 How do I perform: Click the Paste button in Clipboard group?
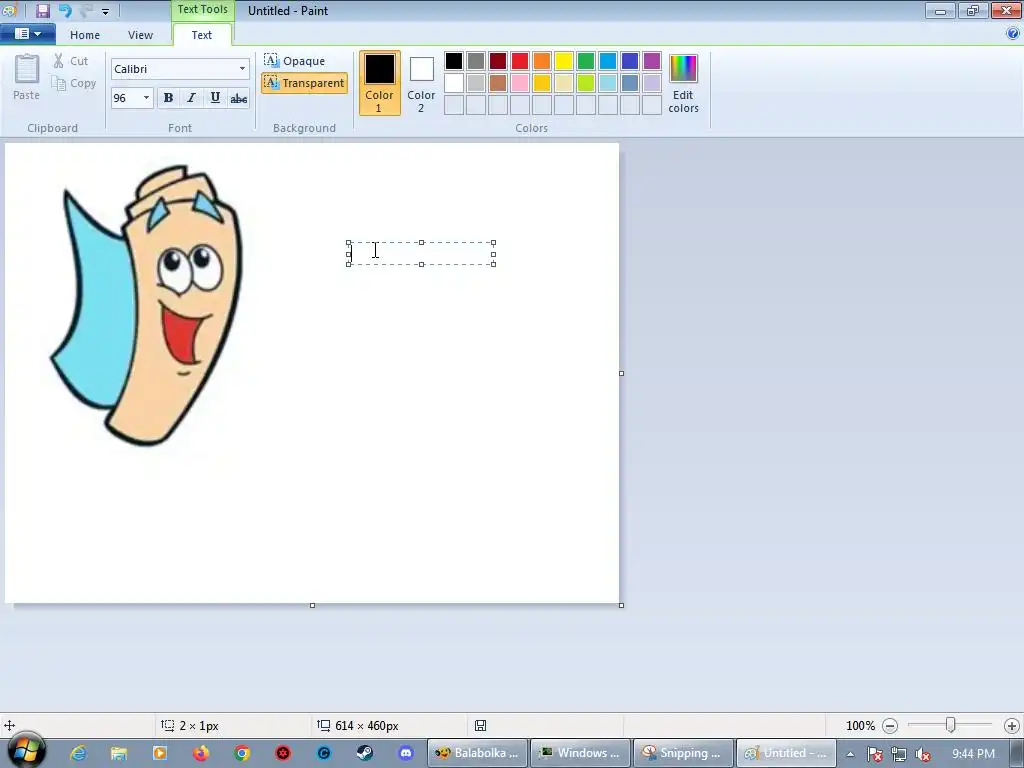point(27,77)
